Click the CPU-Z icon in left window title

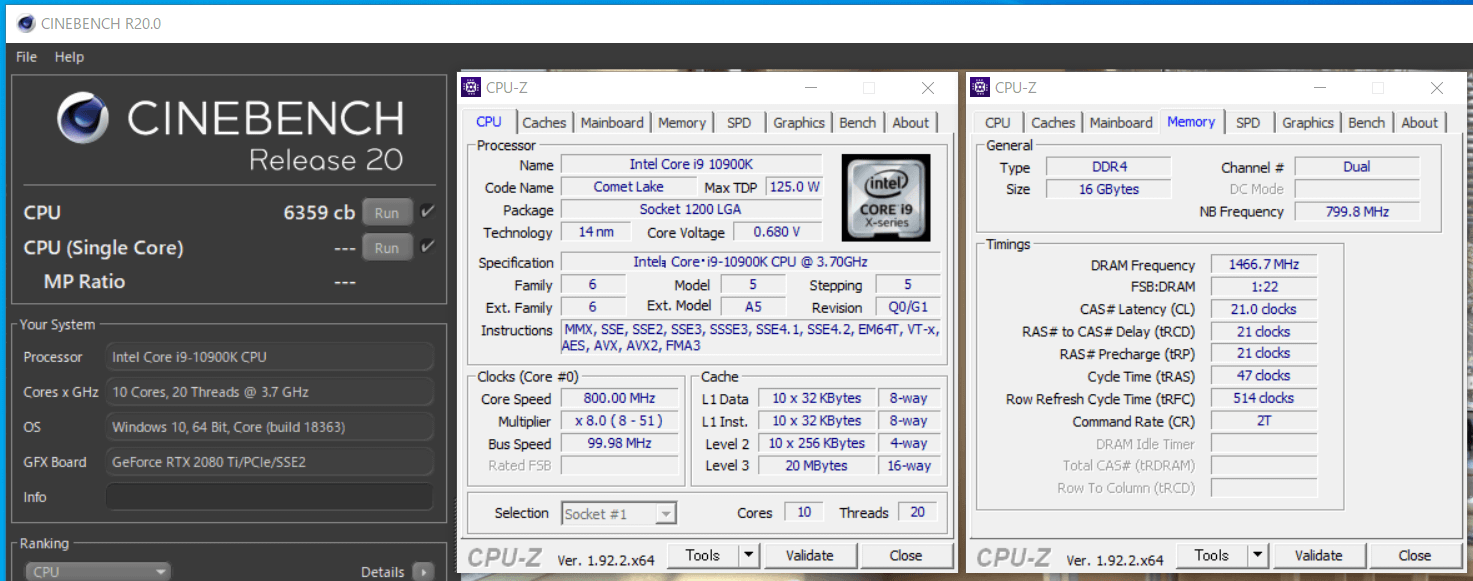click(x=471, y=88)
